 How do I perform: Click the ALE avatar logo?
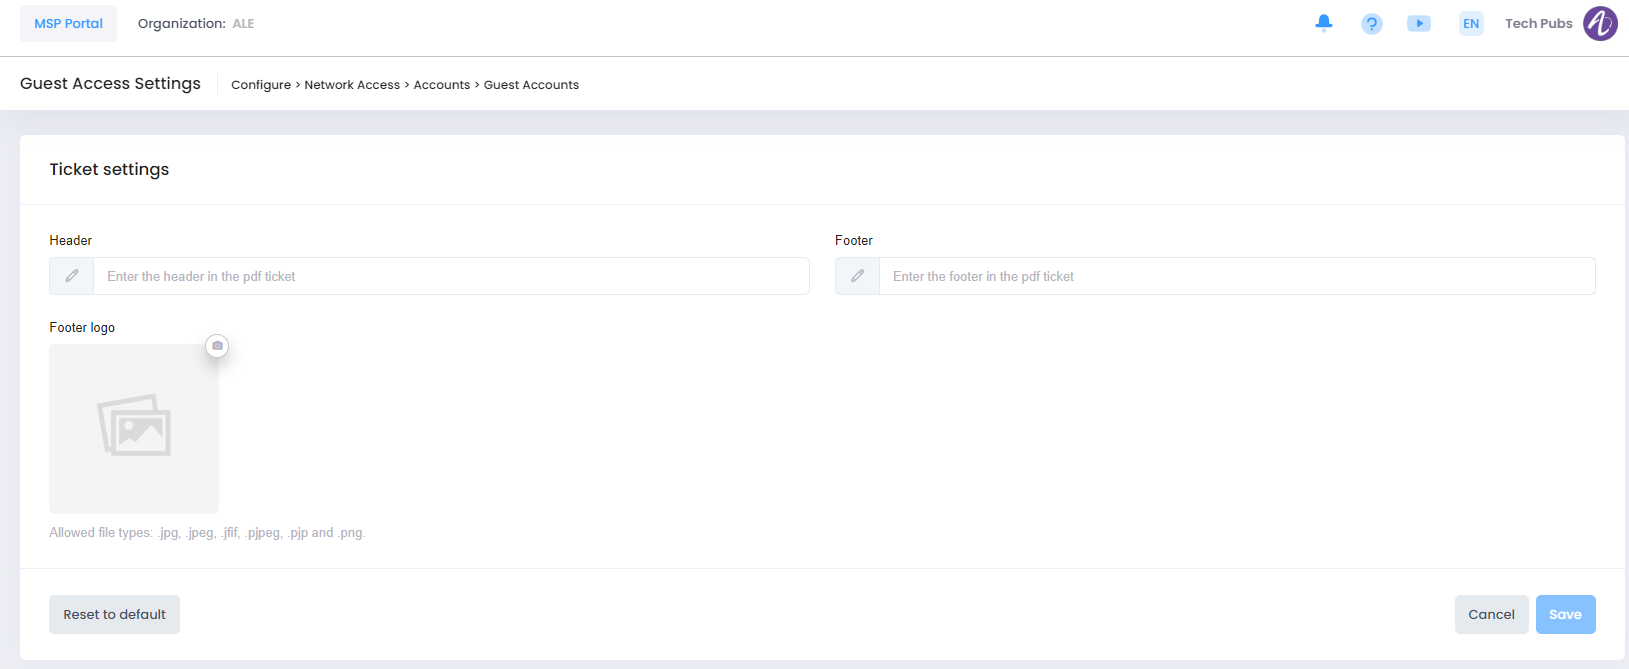point(1599,24)
